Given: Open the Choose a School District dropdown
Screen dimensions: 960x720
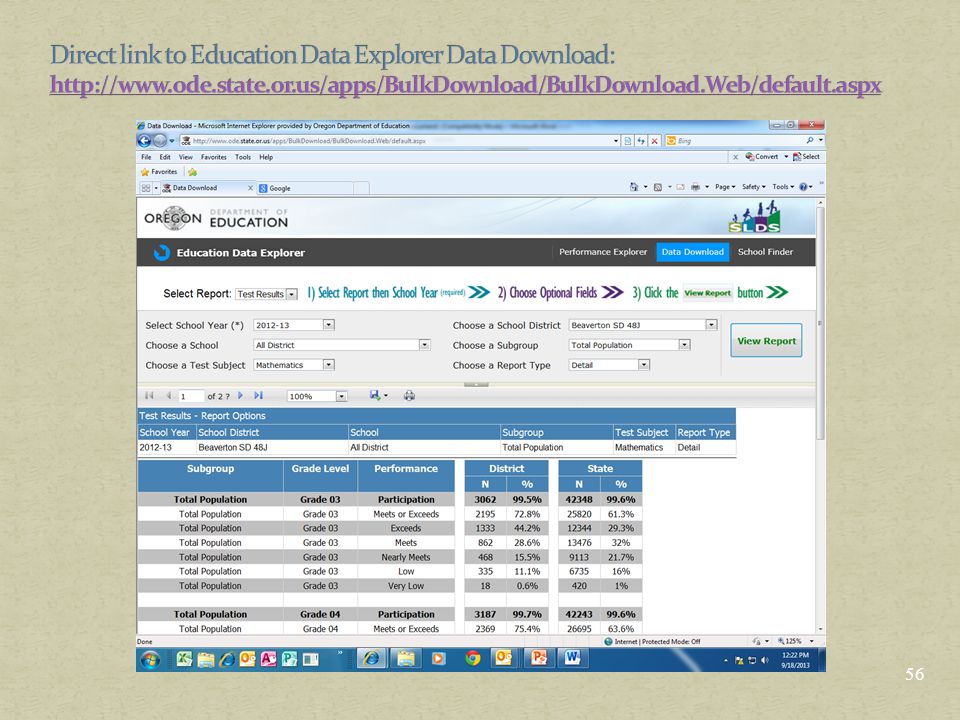Looking at the screenshot, I should (711, 325).
